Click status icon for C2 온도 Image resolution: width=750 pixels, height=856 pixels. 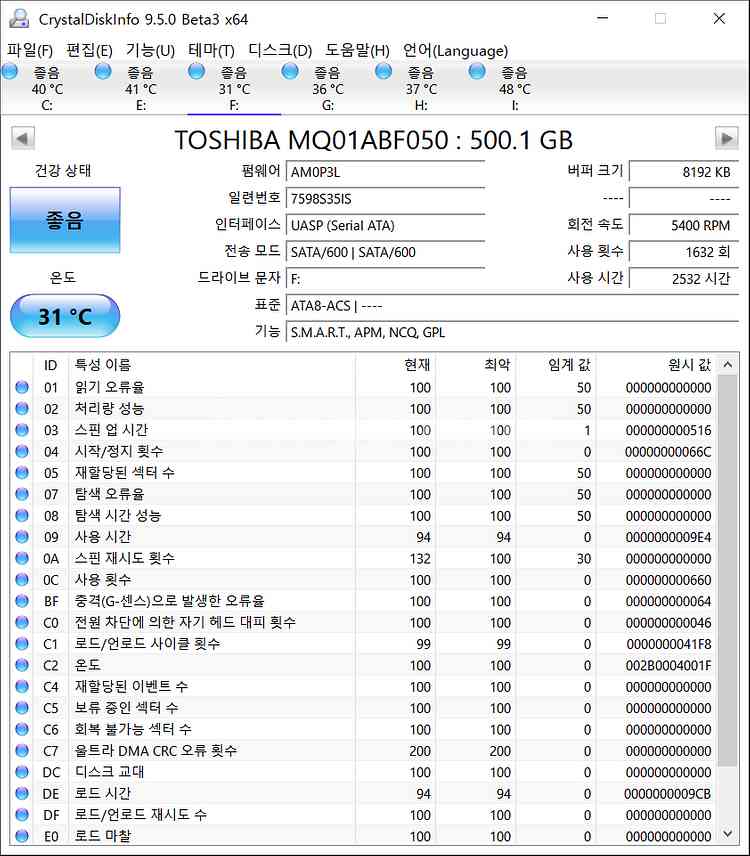22,665
